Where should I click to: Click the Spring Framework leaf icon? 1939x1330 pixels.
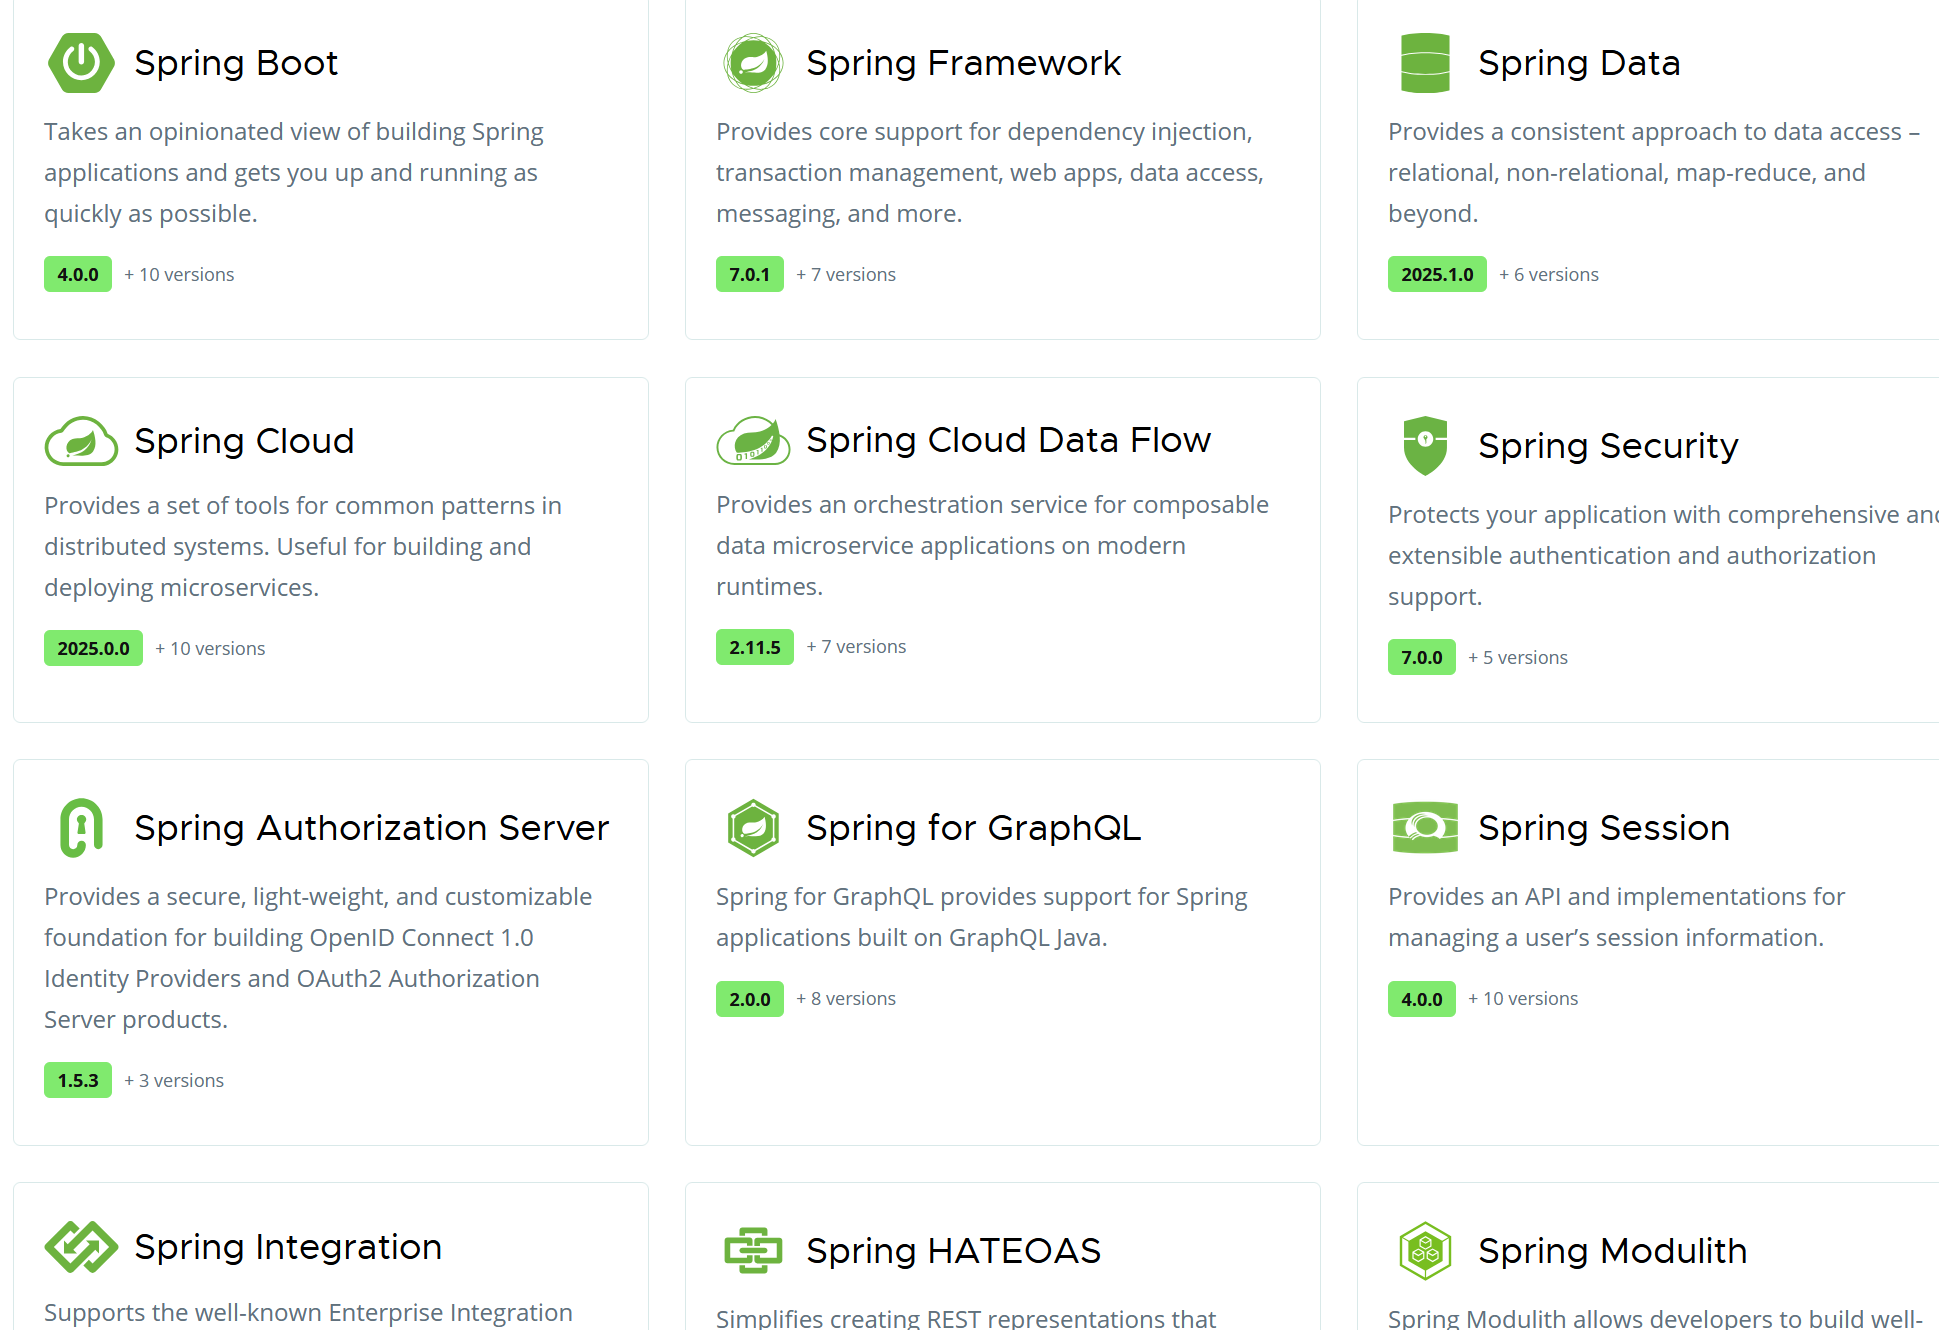753,63
